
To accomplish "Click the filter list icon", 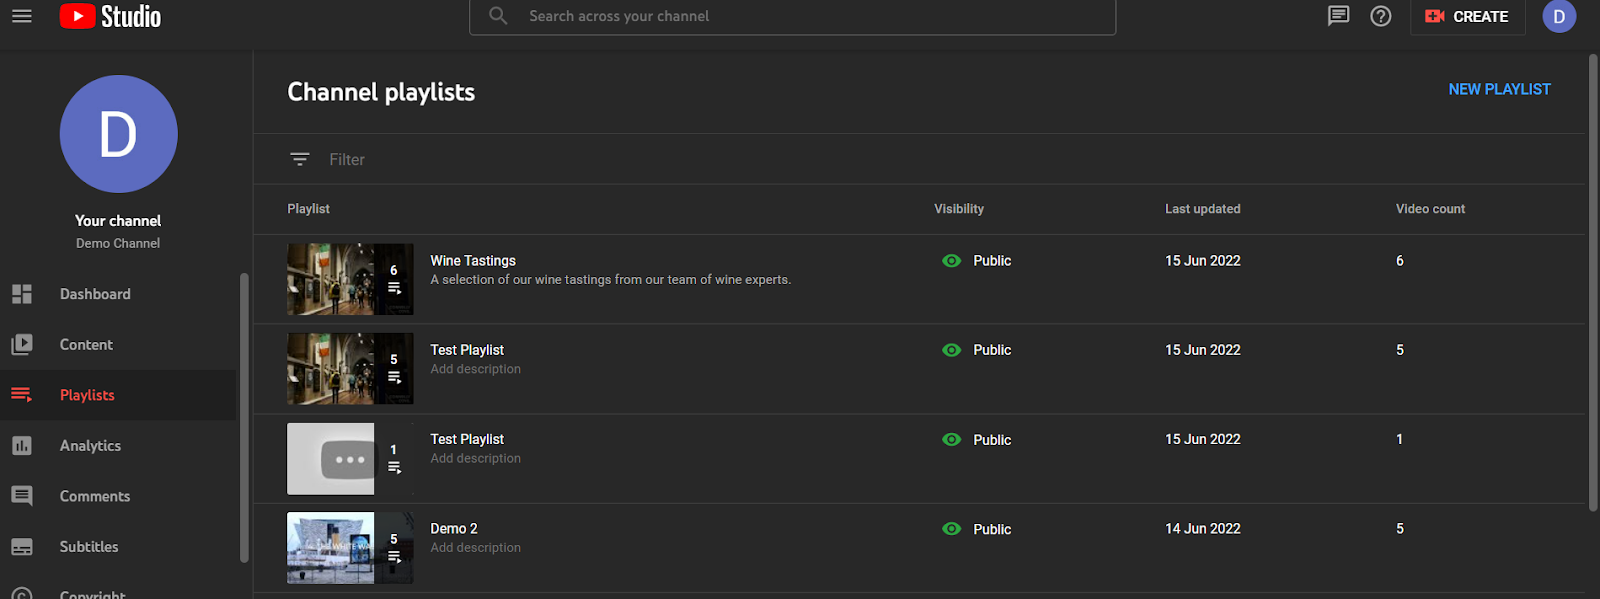I will pos(299,159).
